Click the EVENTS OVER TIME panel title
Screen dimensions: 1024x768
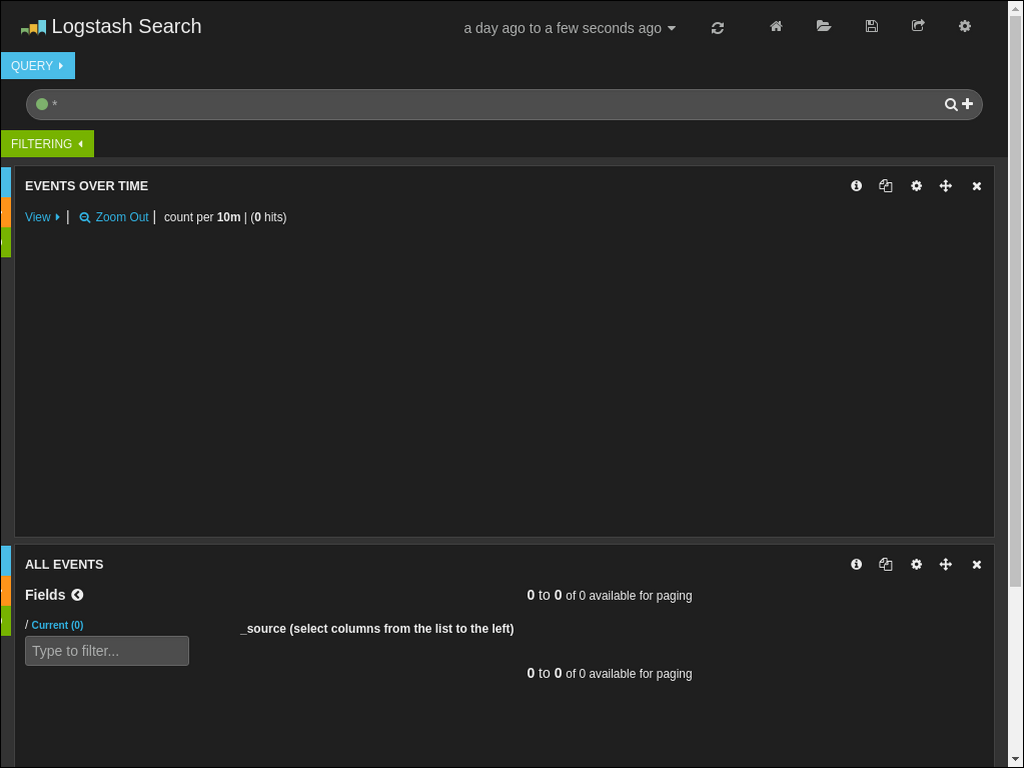click(86, 186)
